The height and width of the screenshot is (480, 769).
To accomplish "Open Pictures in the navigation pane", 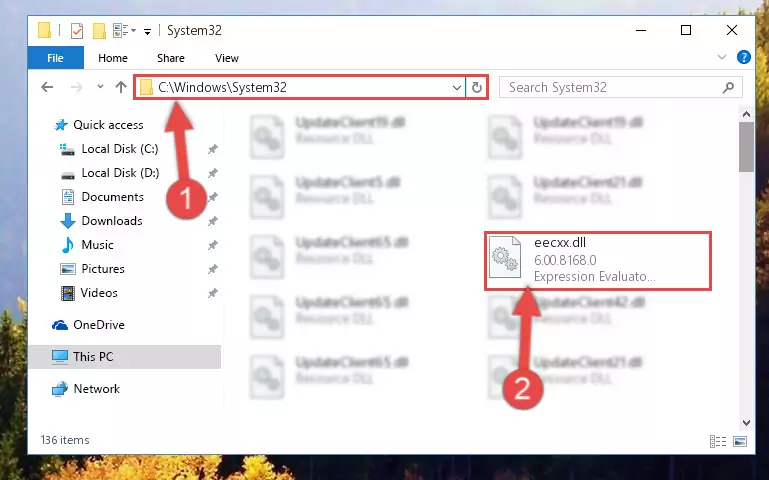I will coord(103,269).
